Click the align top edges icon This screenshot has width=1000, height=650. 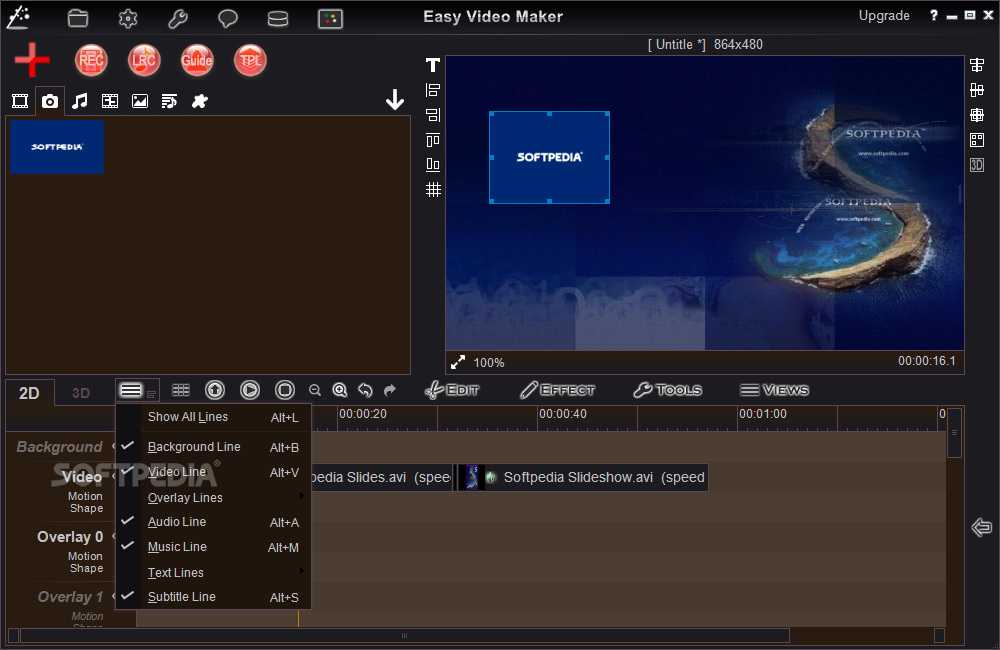[x=433, y=140]
